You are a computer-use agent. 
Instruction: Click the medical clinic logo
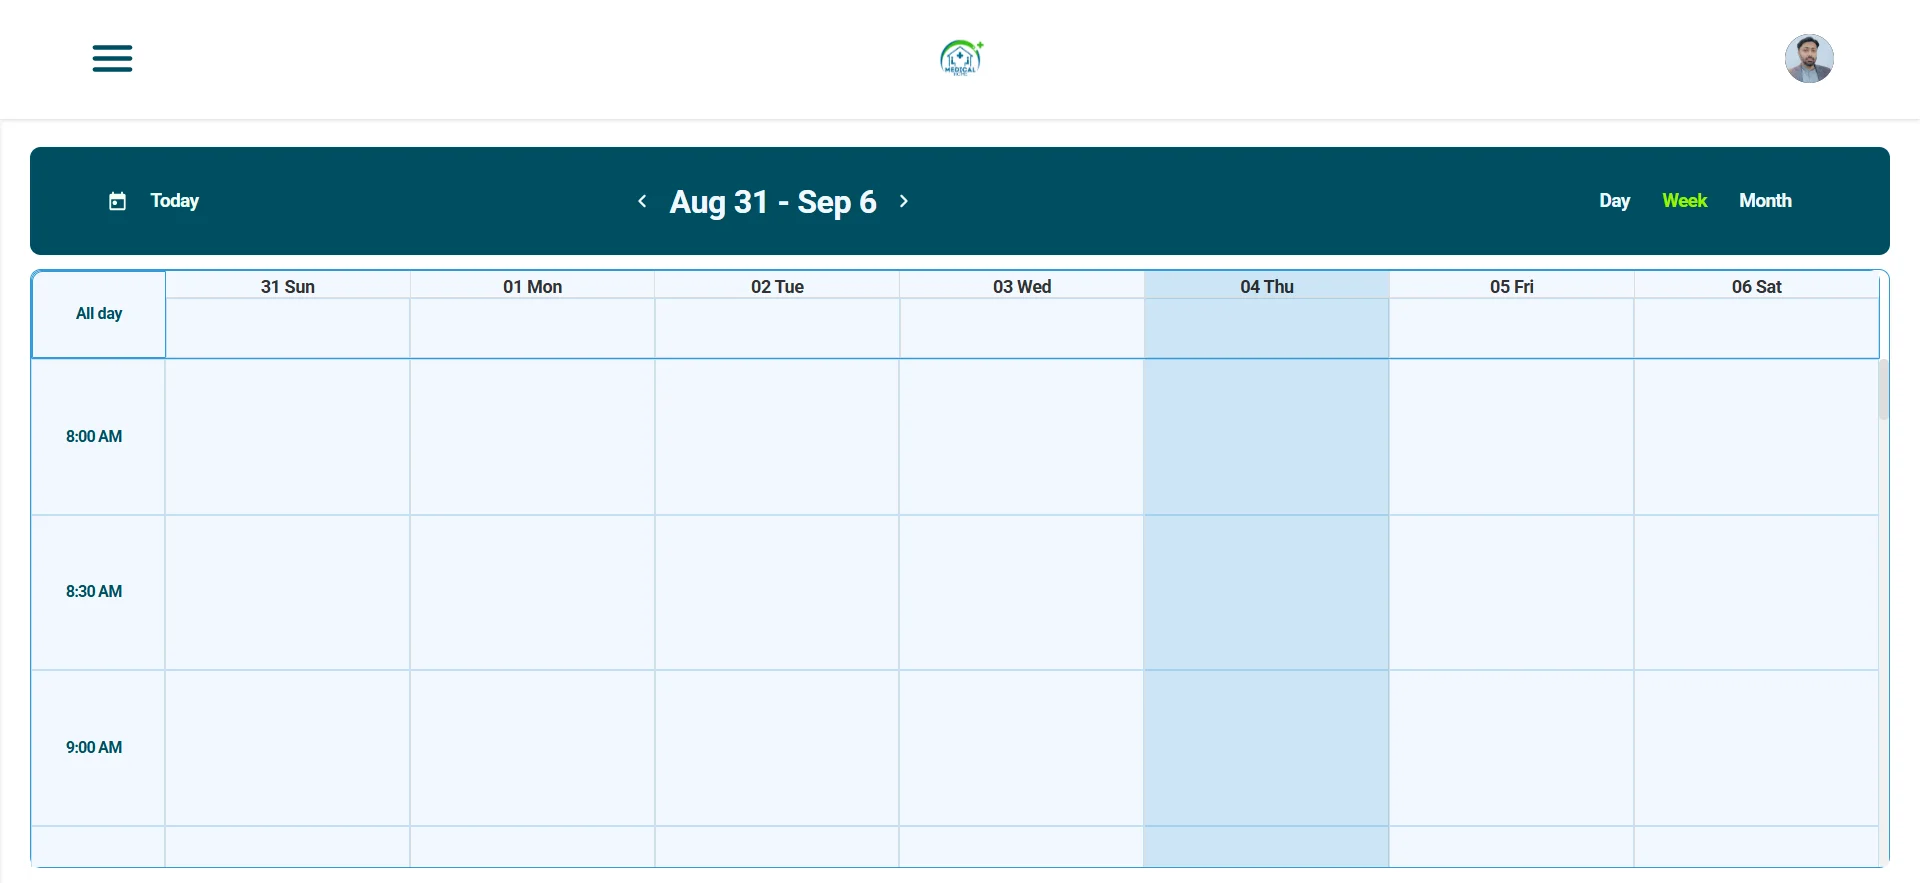961,58
